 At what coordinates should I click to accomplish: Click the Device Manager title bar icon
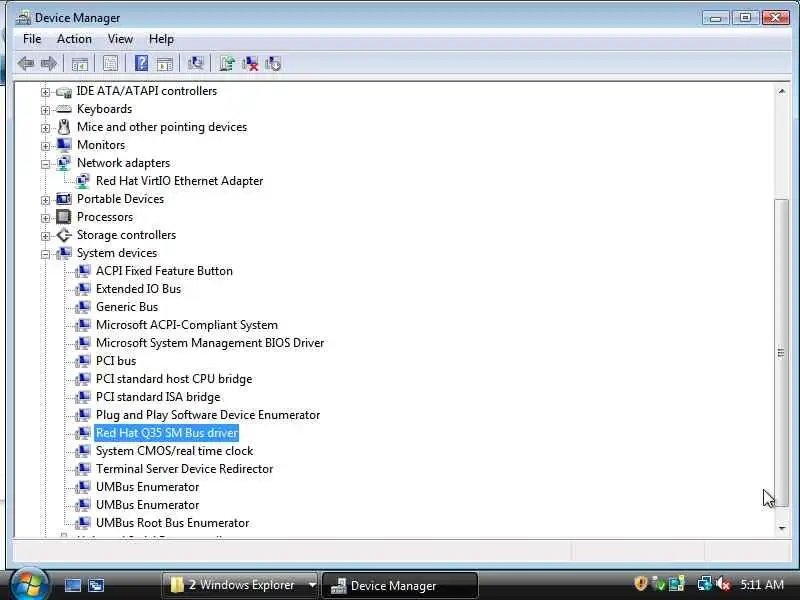[x=23, y=18]
